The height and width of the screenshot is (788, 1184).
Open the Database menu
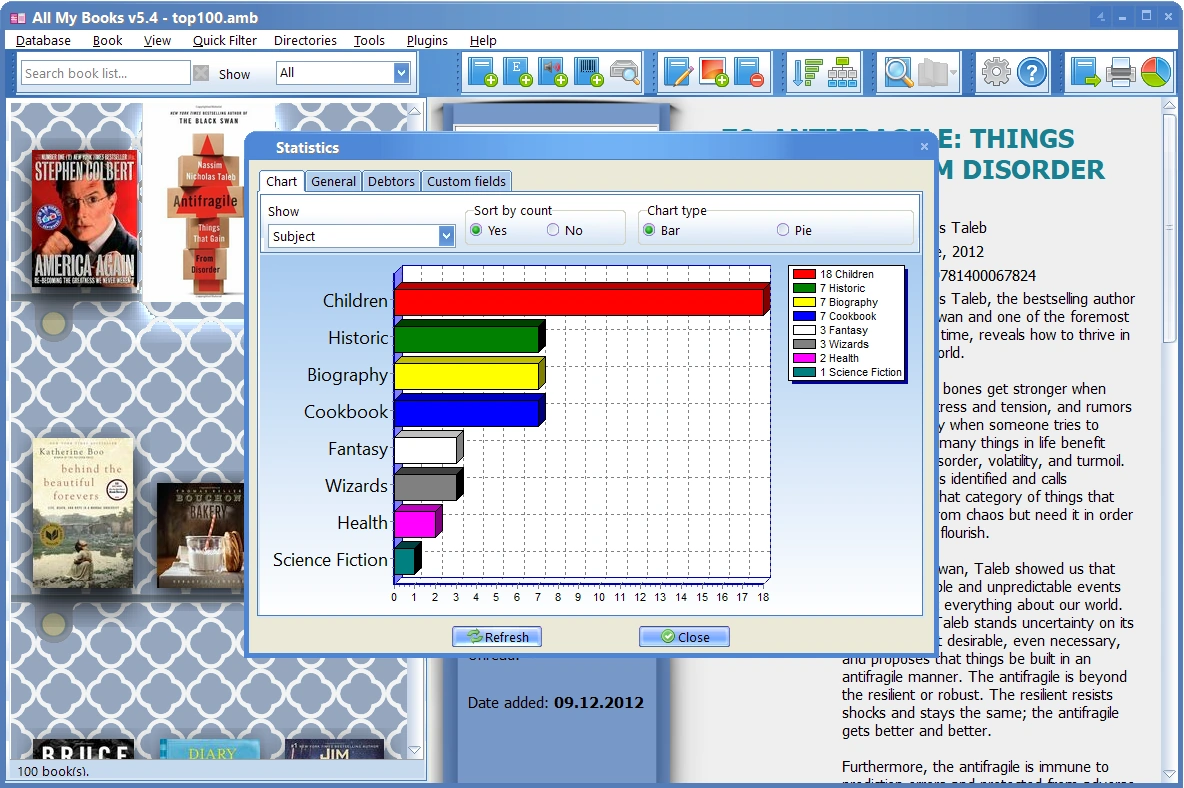tap(43, 41)
